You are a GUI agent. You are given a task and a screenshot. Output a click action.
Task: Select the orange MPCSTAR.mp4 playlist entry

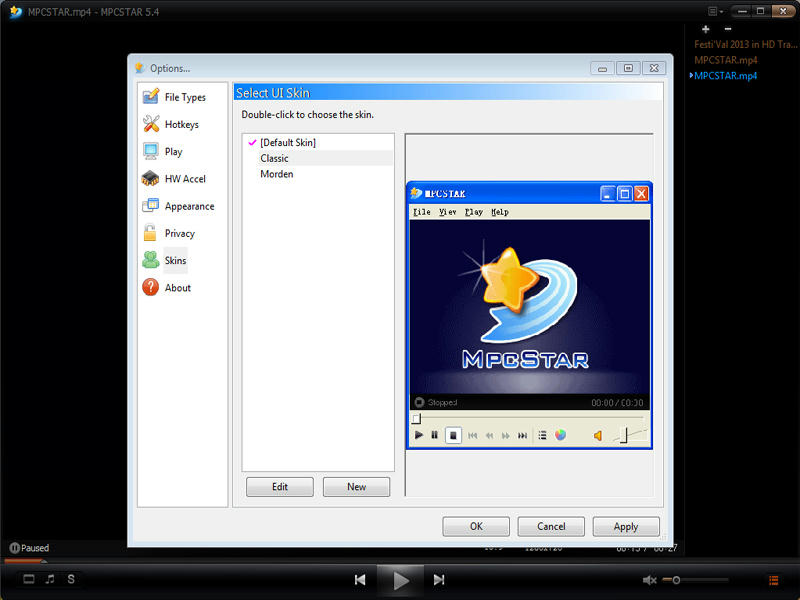726,60
